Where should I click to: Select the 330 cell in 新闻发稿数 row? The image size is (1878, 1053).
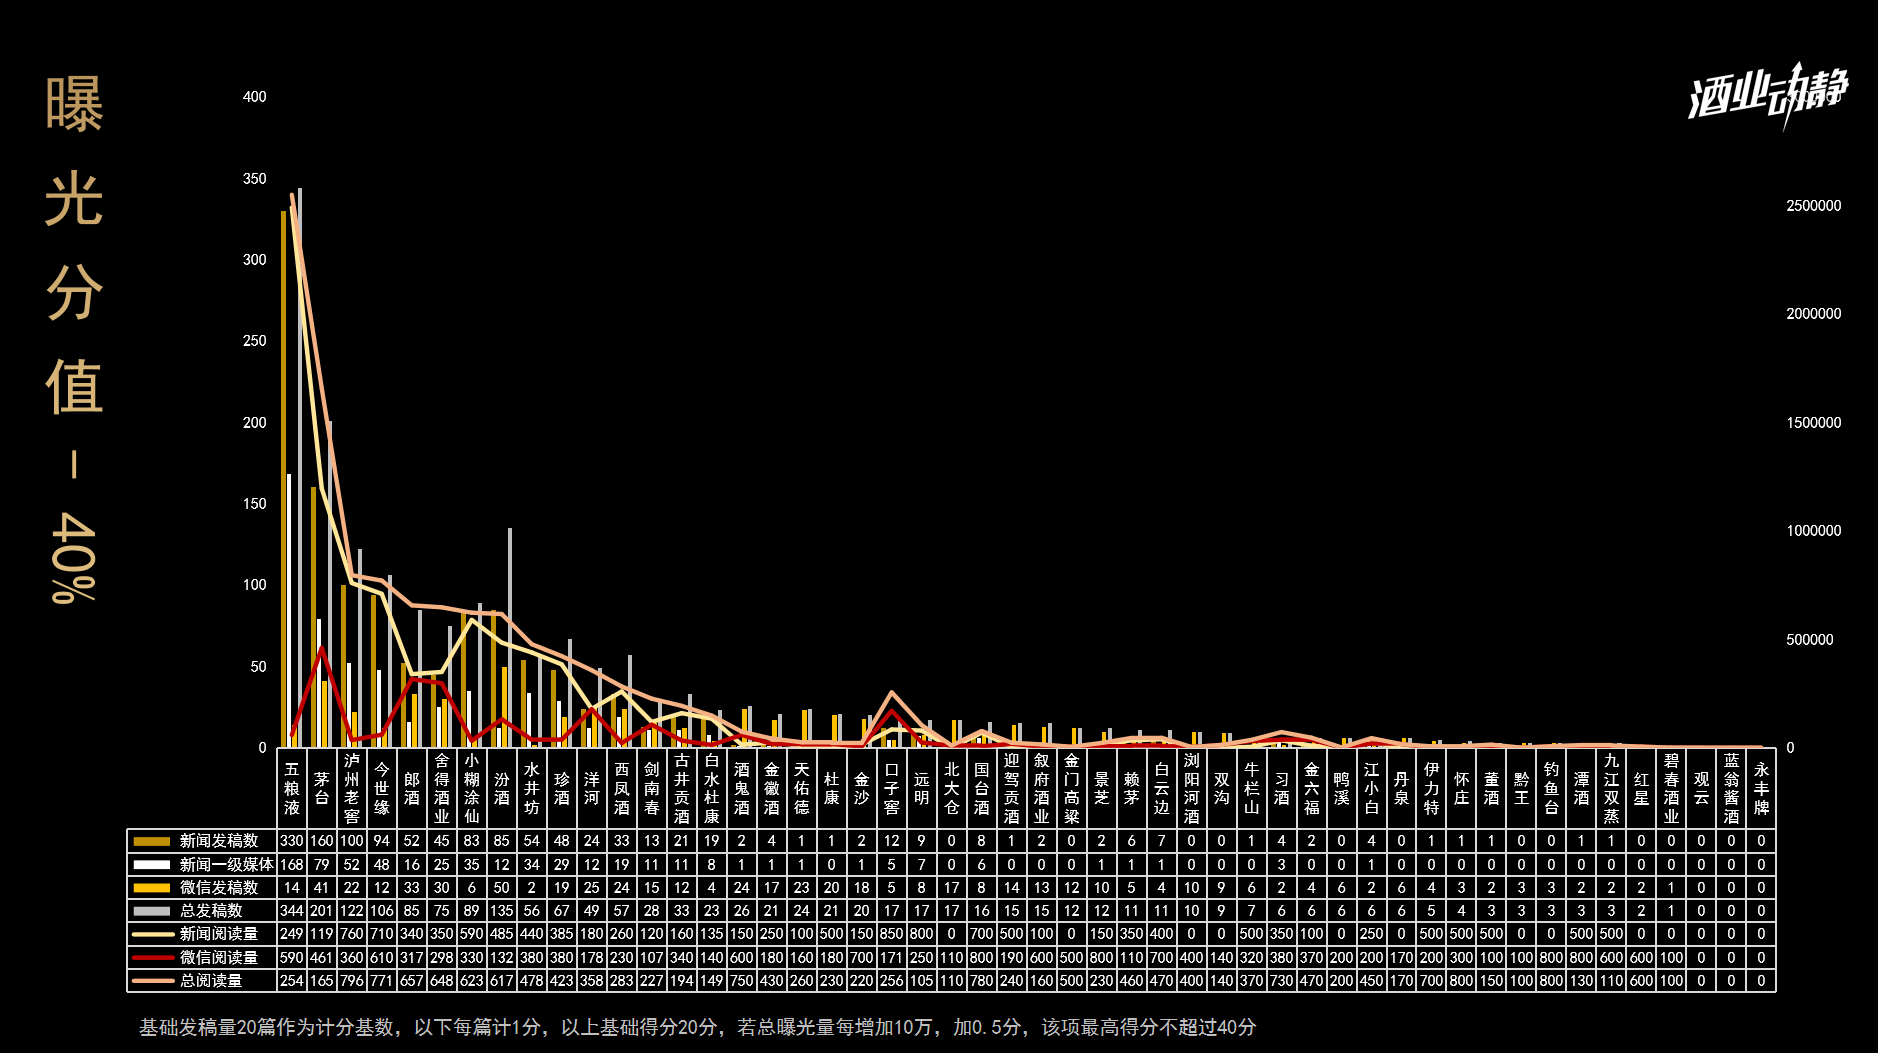pyautogui.click(x=291, y=841)
